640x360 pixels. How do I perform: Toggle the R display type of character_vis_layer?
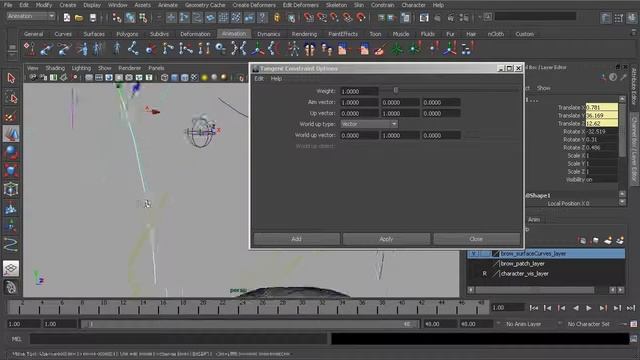484,273
